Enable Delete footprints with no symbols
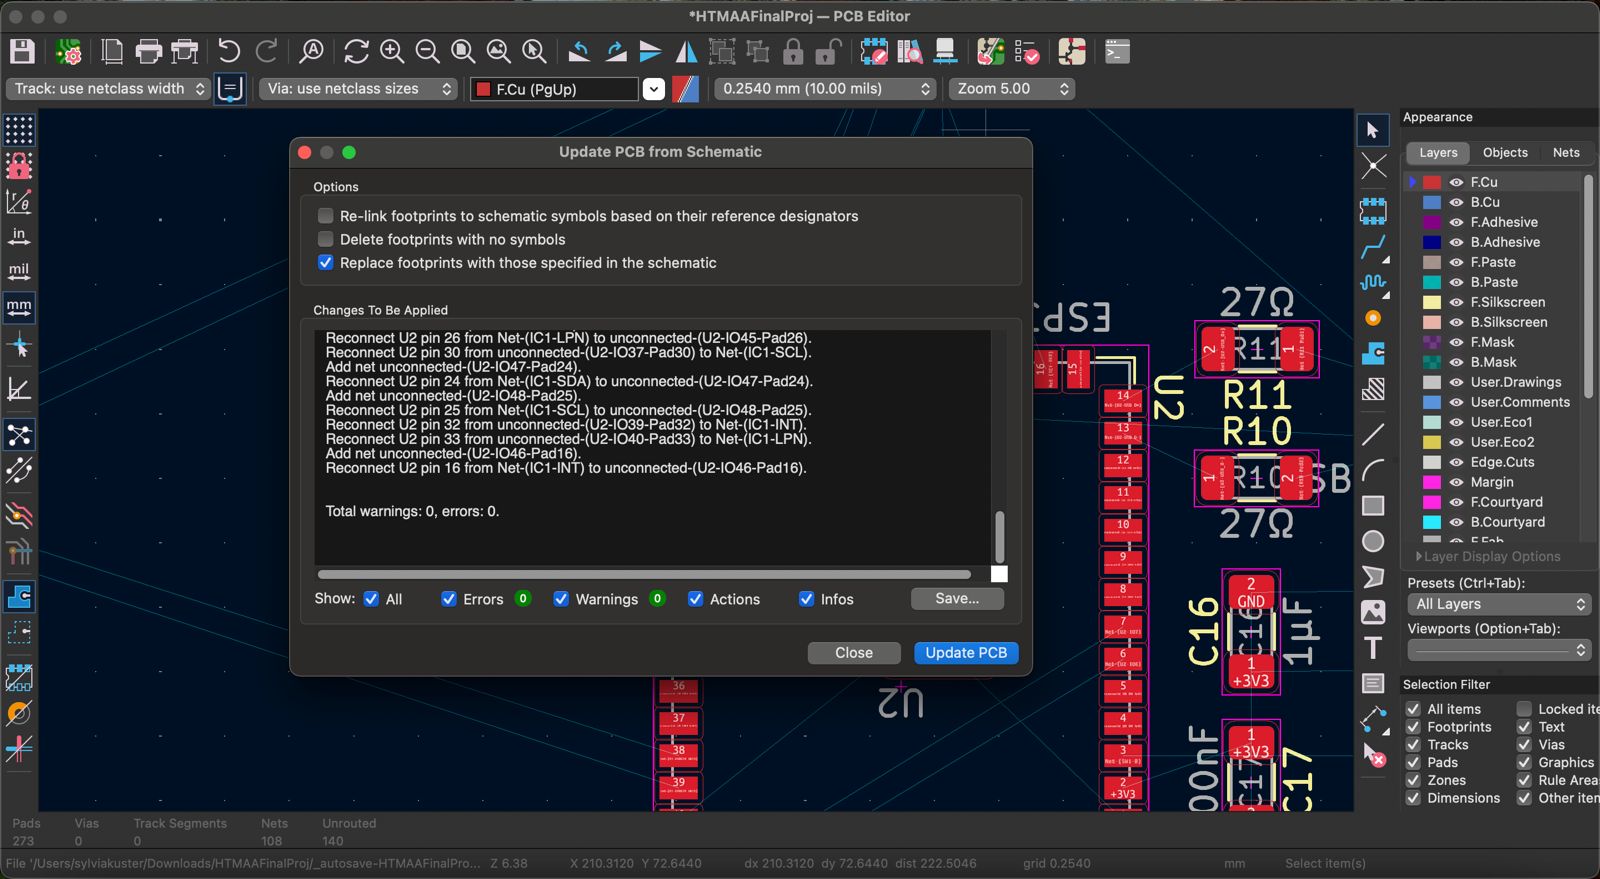This screenshot has width=1600, height=879. click(325, 239)
